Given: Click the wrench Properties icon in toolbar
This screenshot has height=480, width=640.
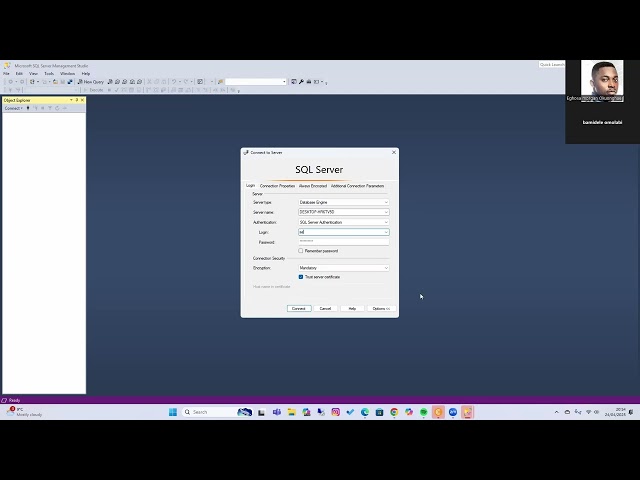Looking at the screenshot, I should [301, 82].
